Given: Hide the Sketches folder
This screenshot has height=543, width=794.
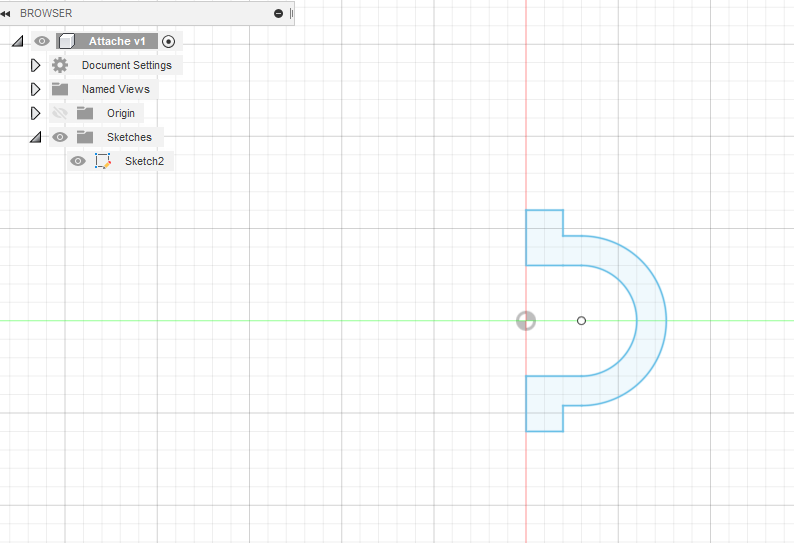Looking at the screenshot, I should 60,137.
